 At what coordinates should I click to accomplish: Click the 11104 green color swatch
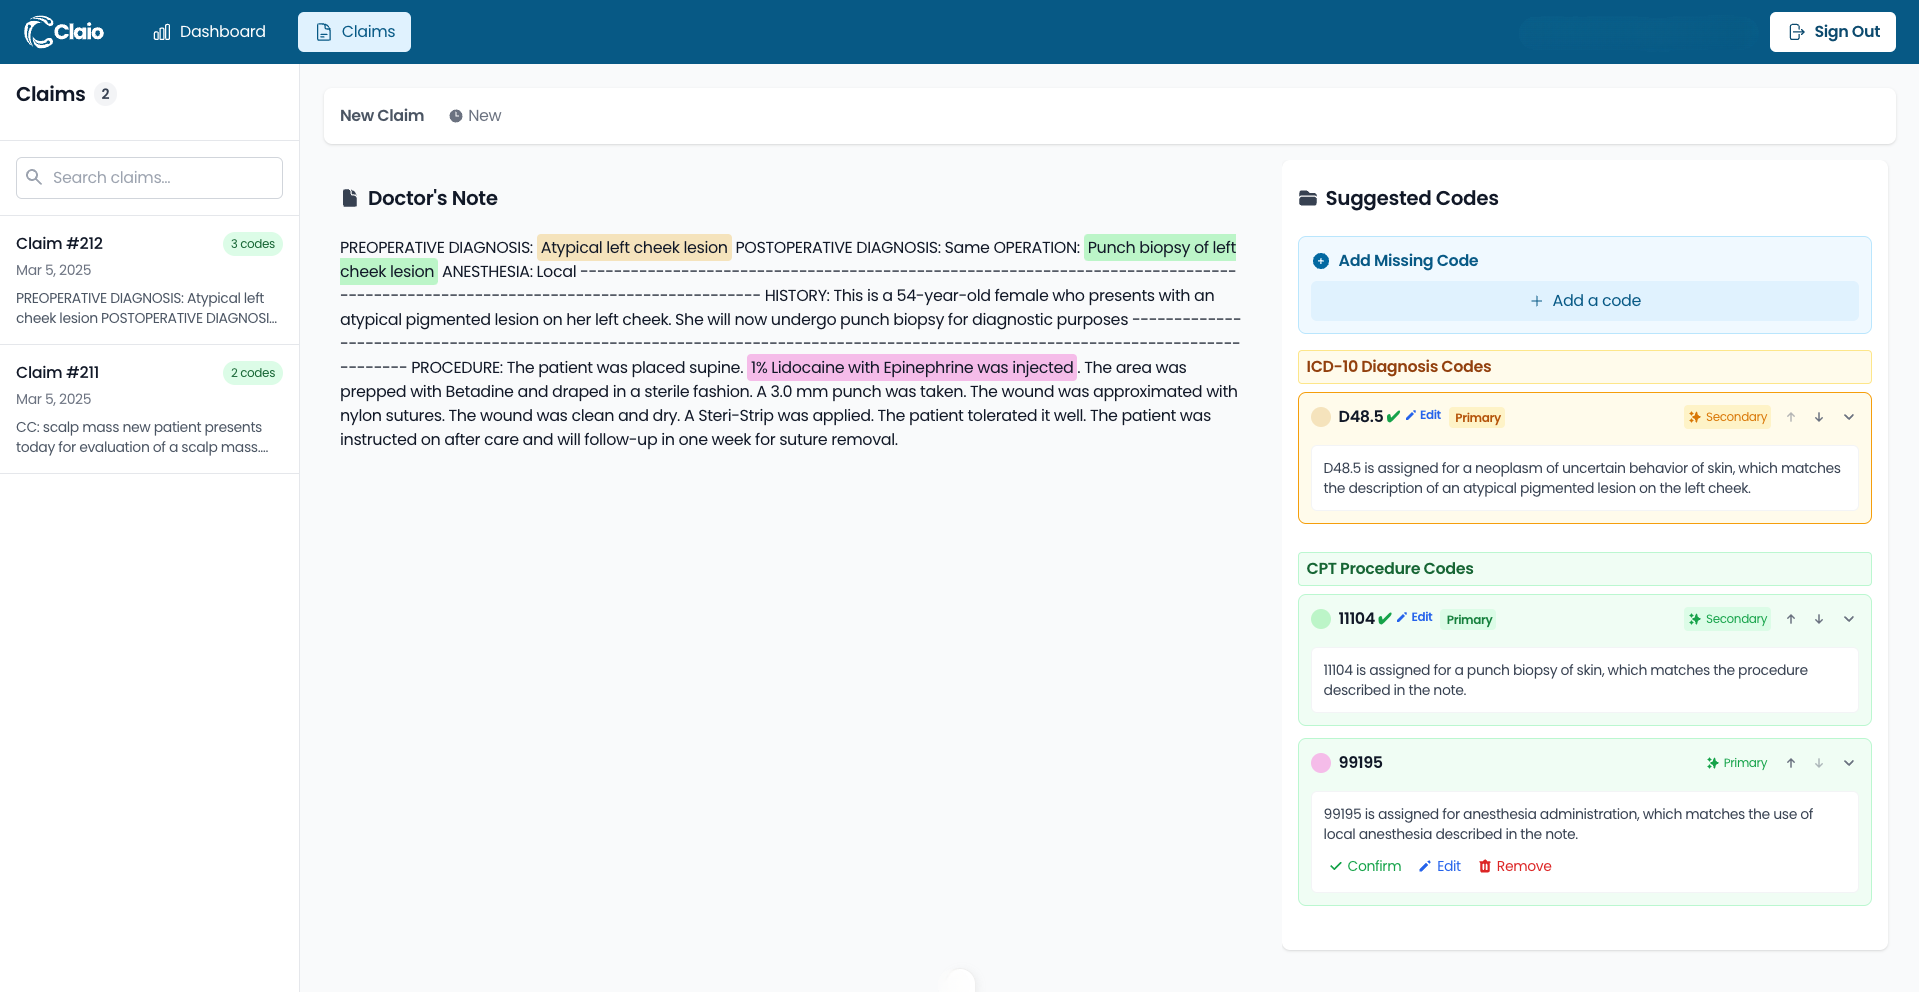point(1321,619)
